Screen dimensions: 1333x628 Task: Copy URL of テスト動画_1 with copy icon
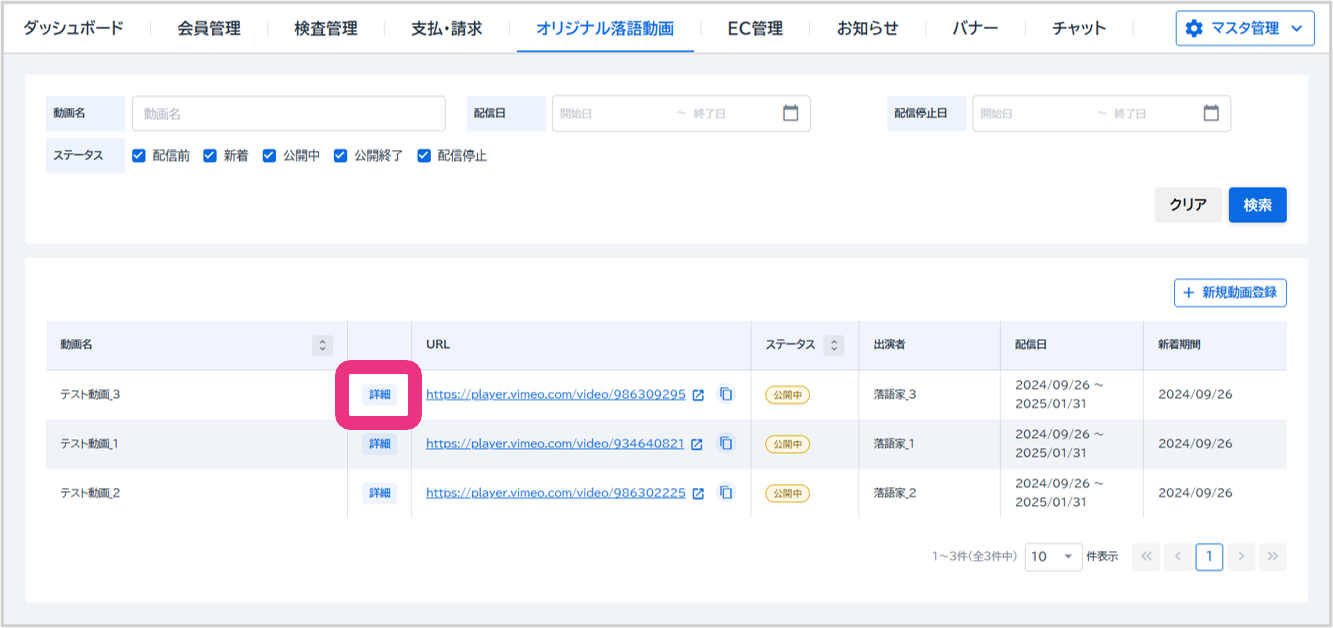726,443
